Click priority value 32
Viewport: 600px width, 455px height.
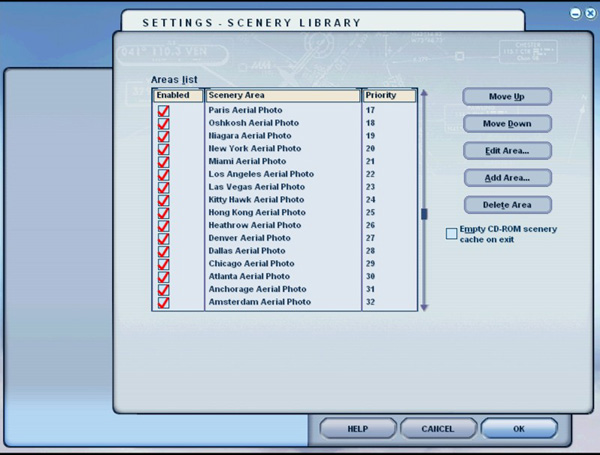point(370,302)
